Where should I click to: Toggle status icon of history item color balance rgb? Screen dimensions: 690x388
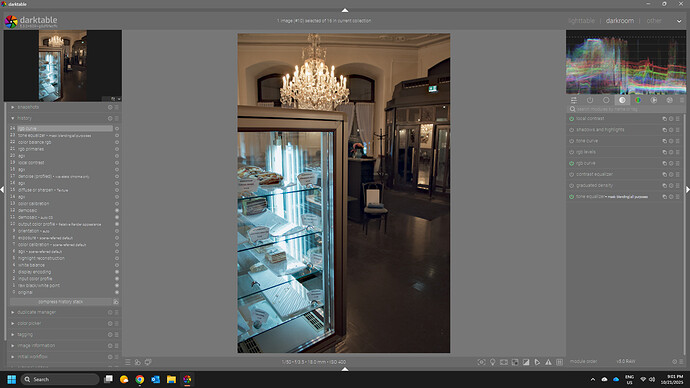(117, 142)
